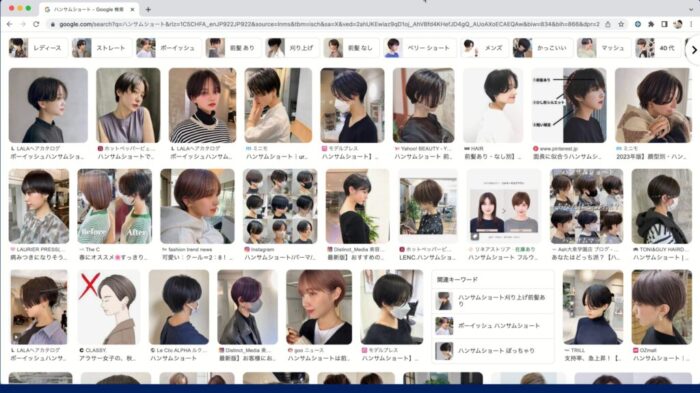Viewport: 700px width, 393px height.
Task: Click the browser forward arrow
Action: click(x=23, y=24)
